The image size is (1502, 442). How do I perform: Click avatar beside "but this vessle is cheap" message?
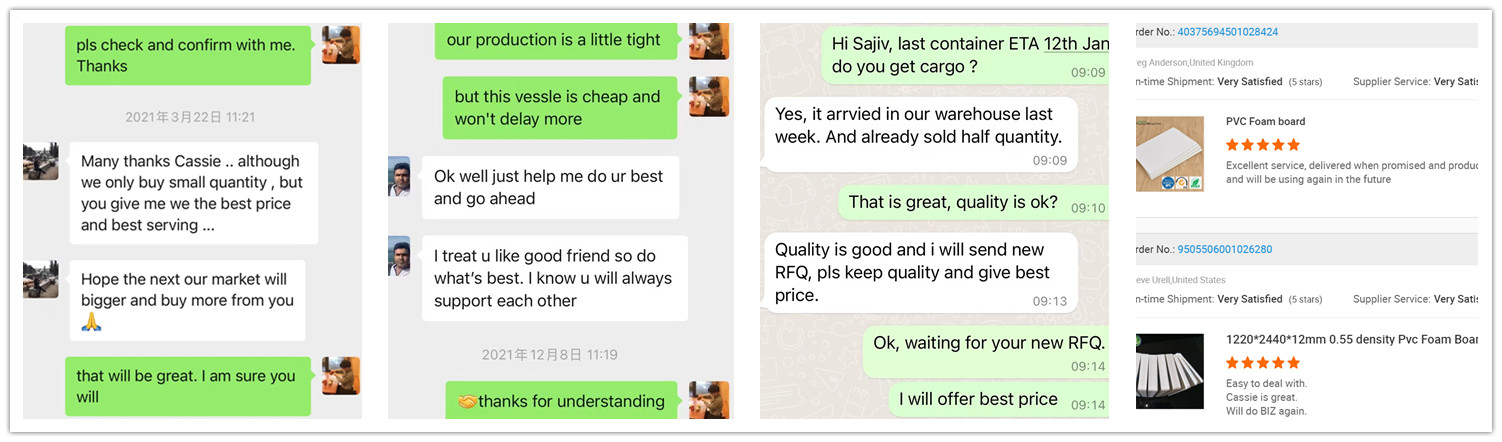tap(709, 96)
